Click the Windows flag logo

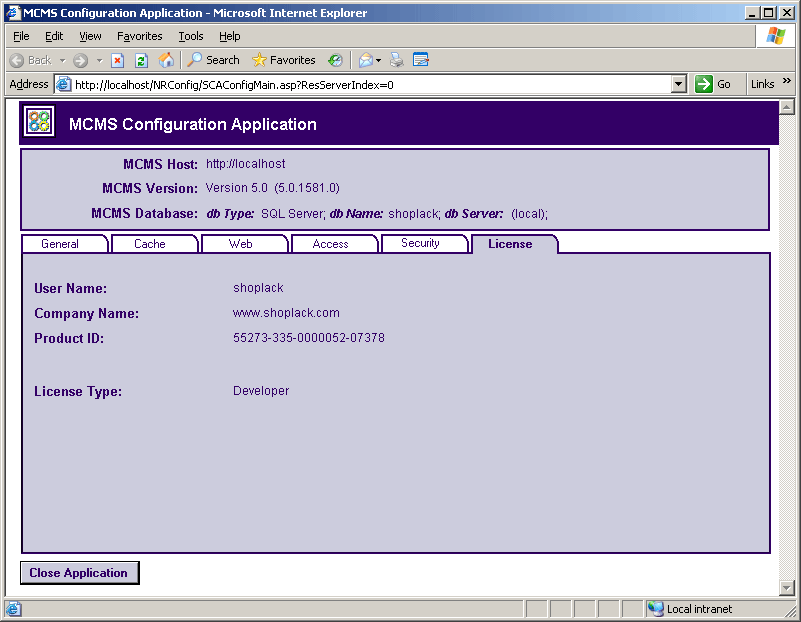point(775,36)
